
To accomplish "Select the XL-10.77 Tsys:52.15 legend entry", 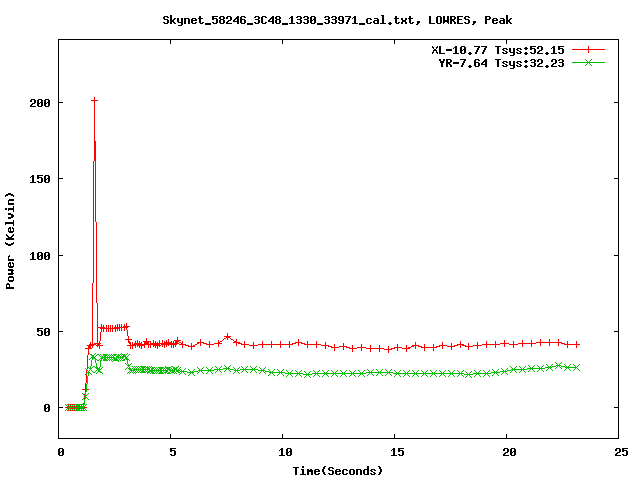I will coord(498,50).
